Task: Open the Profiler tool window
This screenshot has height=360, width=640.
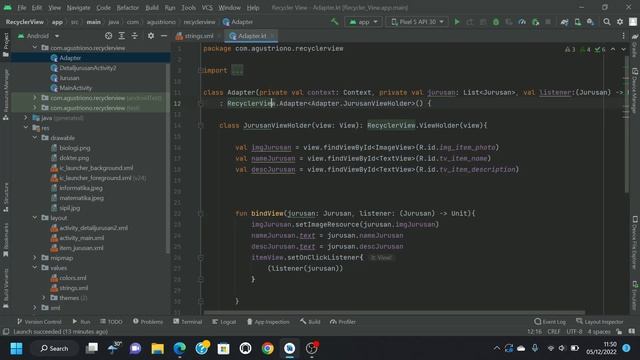Action: click(343, 322)
